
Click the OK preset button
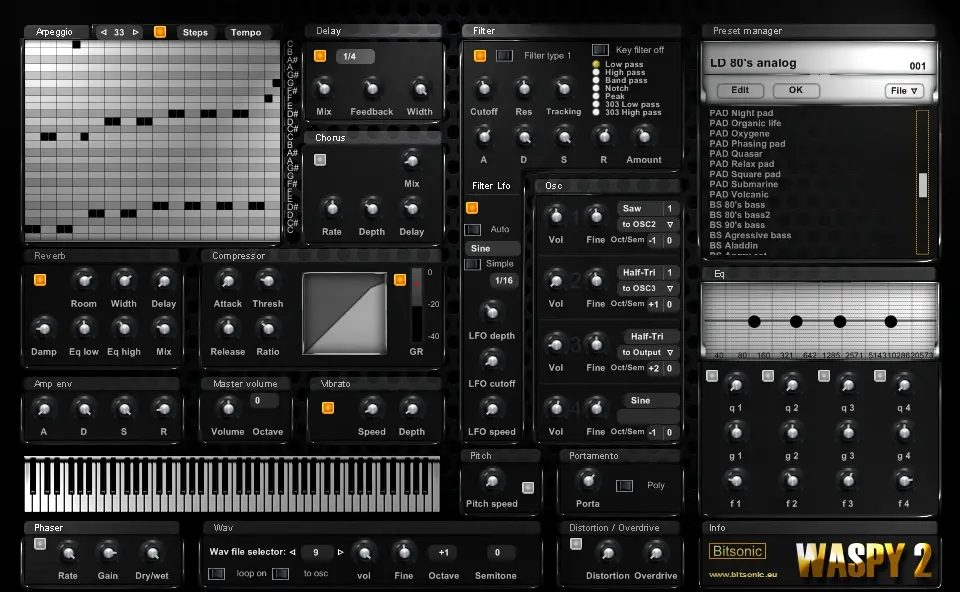click(796, 91)
